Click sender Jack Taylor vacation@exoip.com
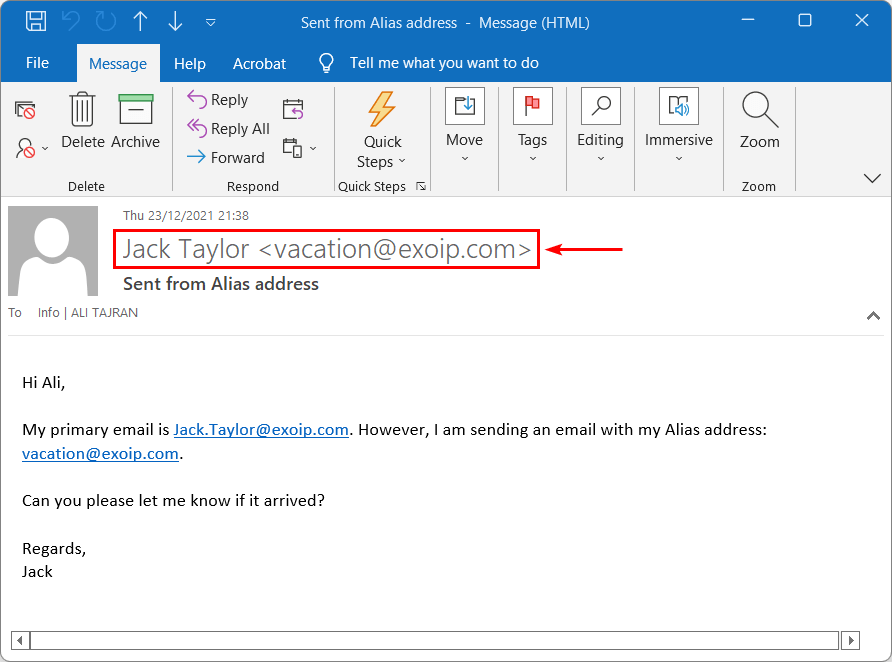 [327, 249]
